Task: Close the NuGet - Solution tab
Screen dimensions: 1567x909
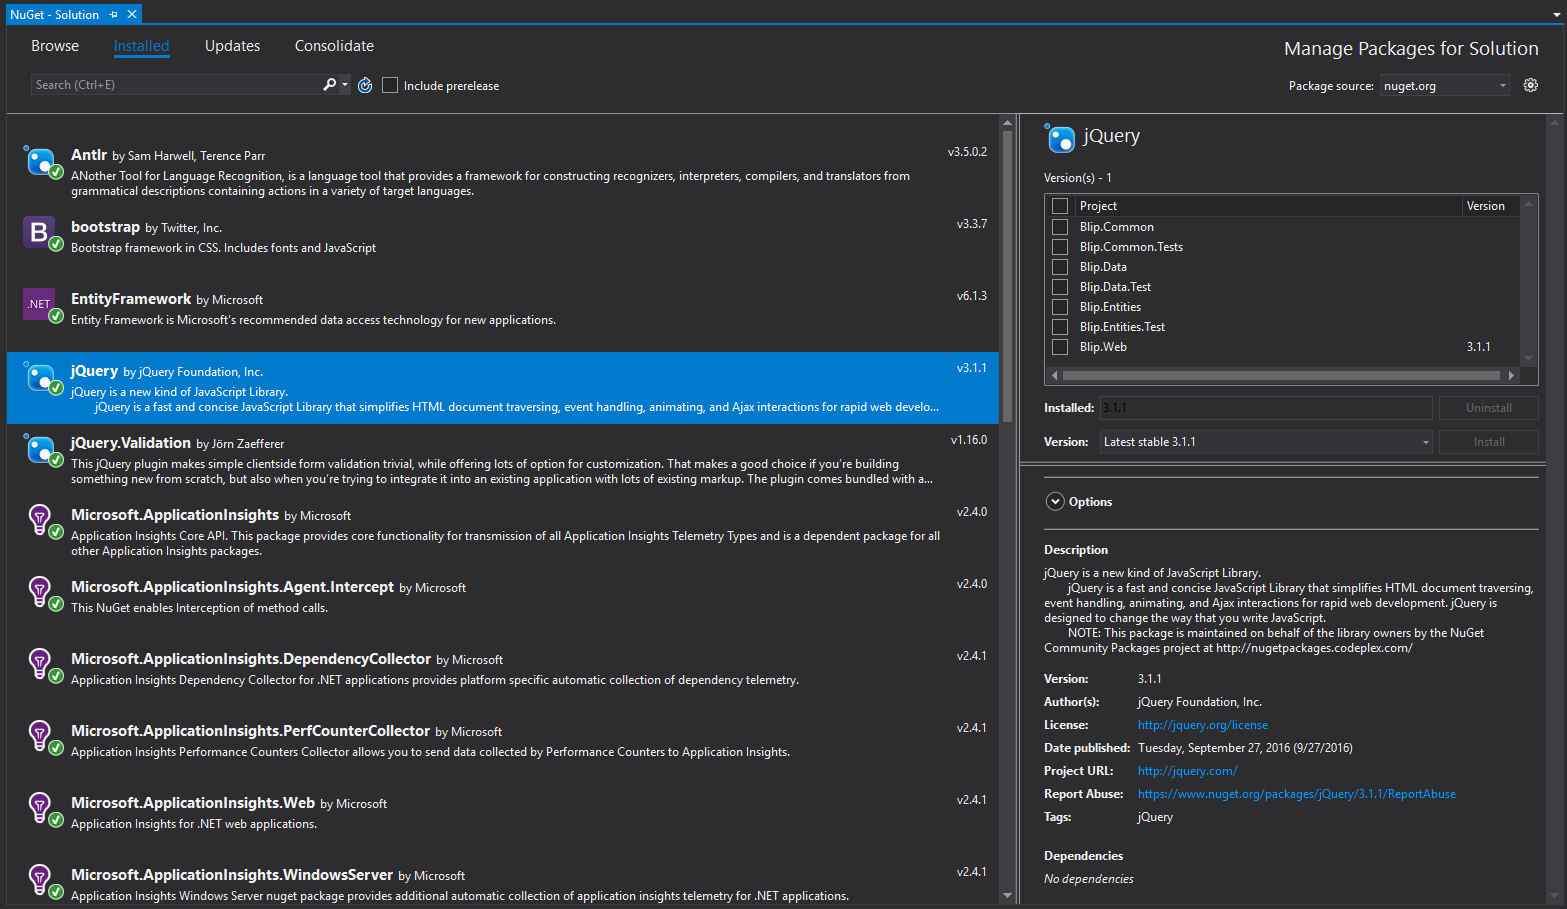Action: click(x=132, y=14)
